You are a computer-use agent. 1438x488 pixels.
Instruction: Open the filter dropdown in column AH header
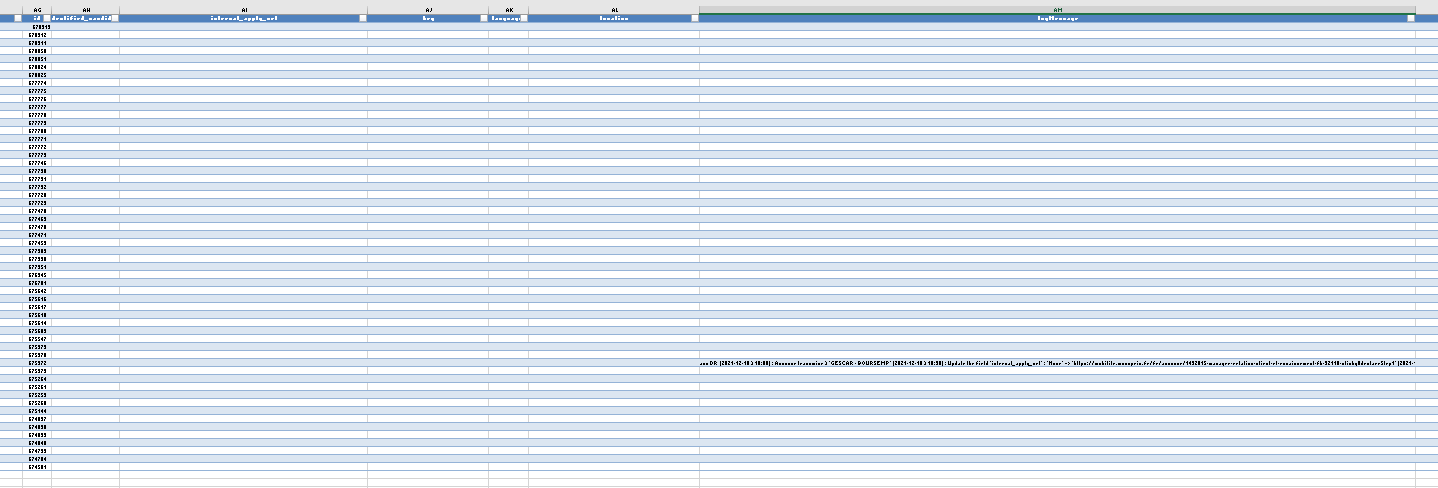coord(114,18)
